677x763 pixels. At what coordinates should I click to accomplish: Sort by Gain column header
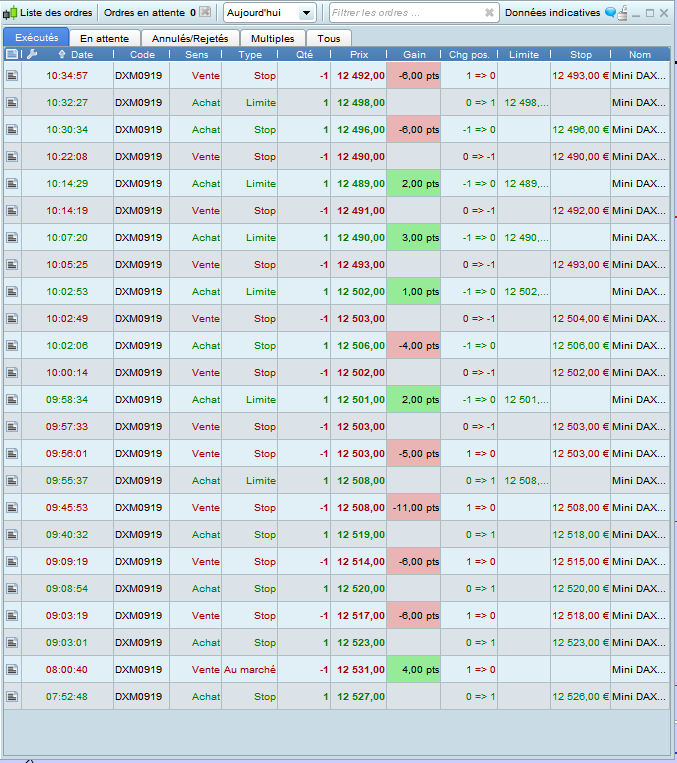(413, 54)
